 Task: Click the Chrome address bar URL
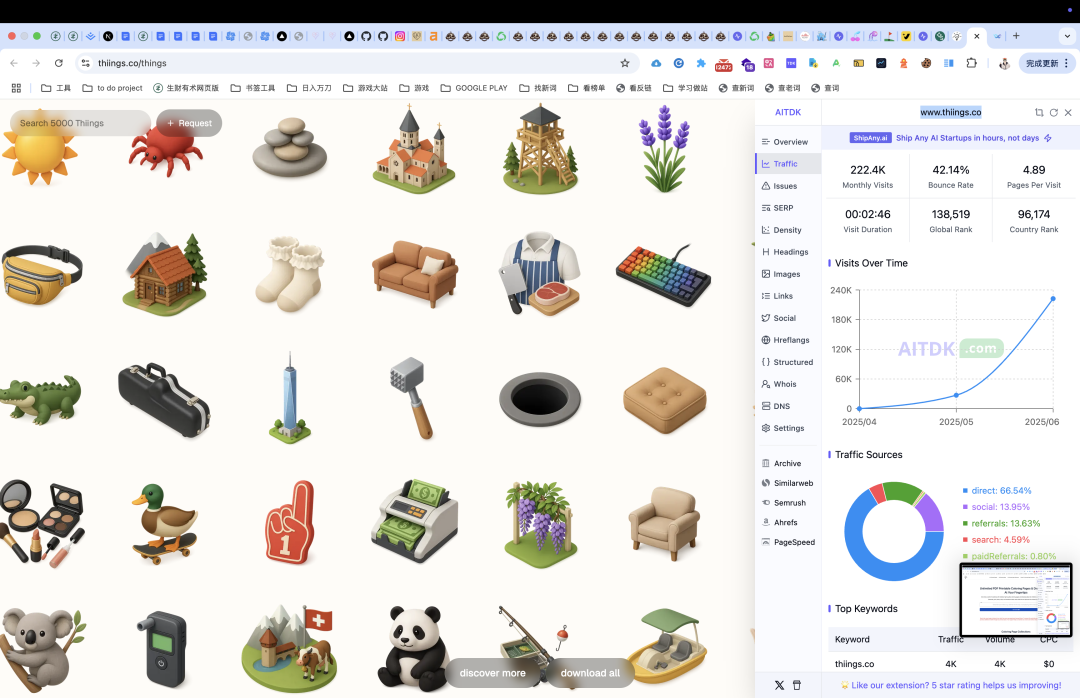(x=132, y=63)
